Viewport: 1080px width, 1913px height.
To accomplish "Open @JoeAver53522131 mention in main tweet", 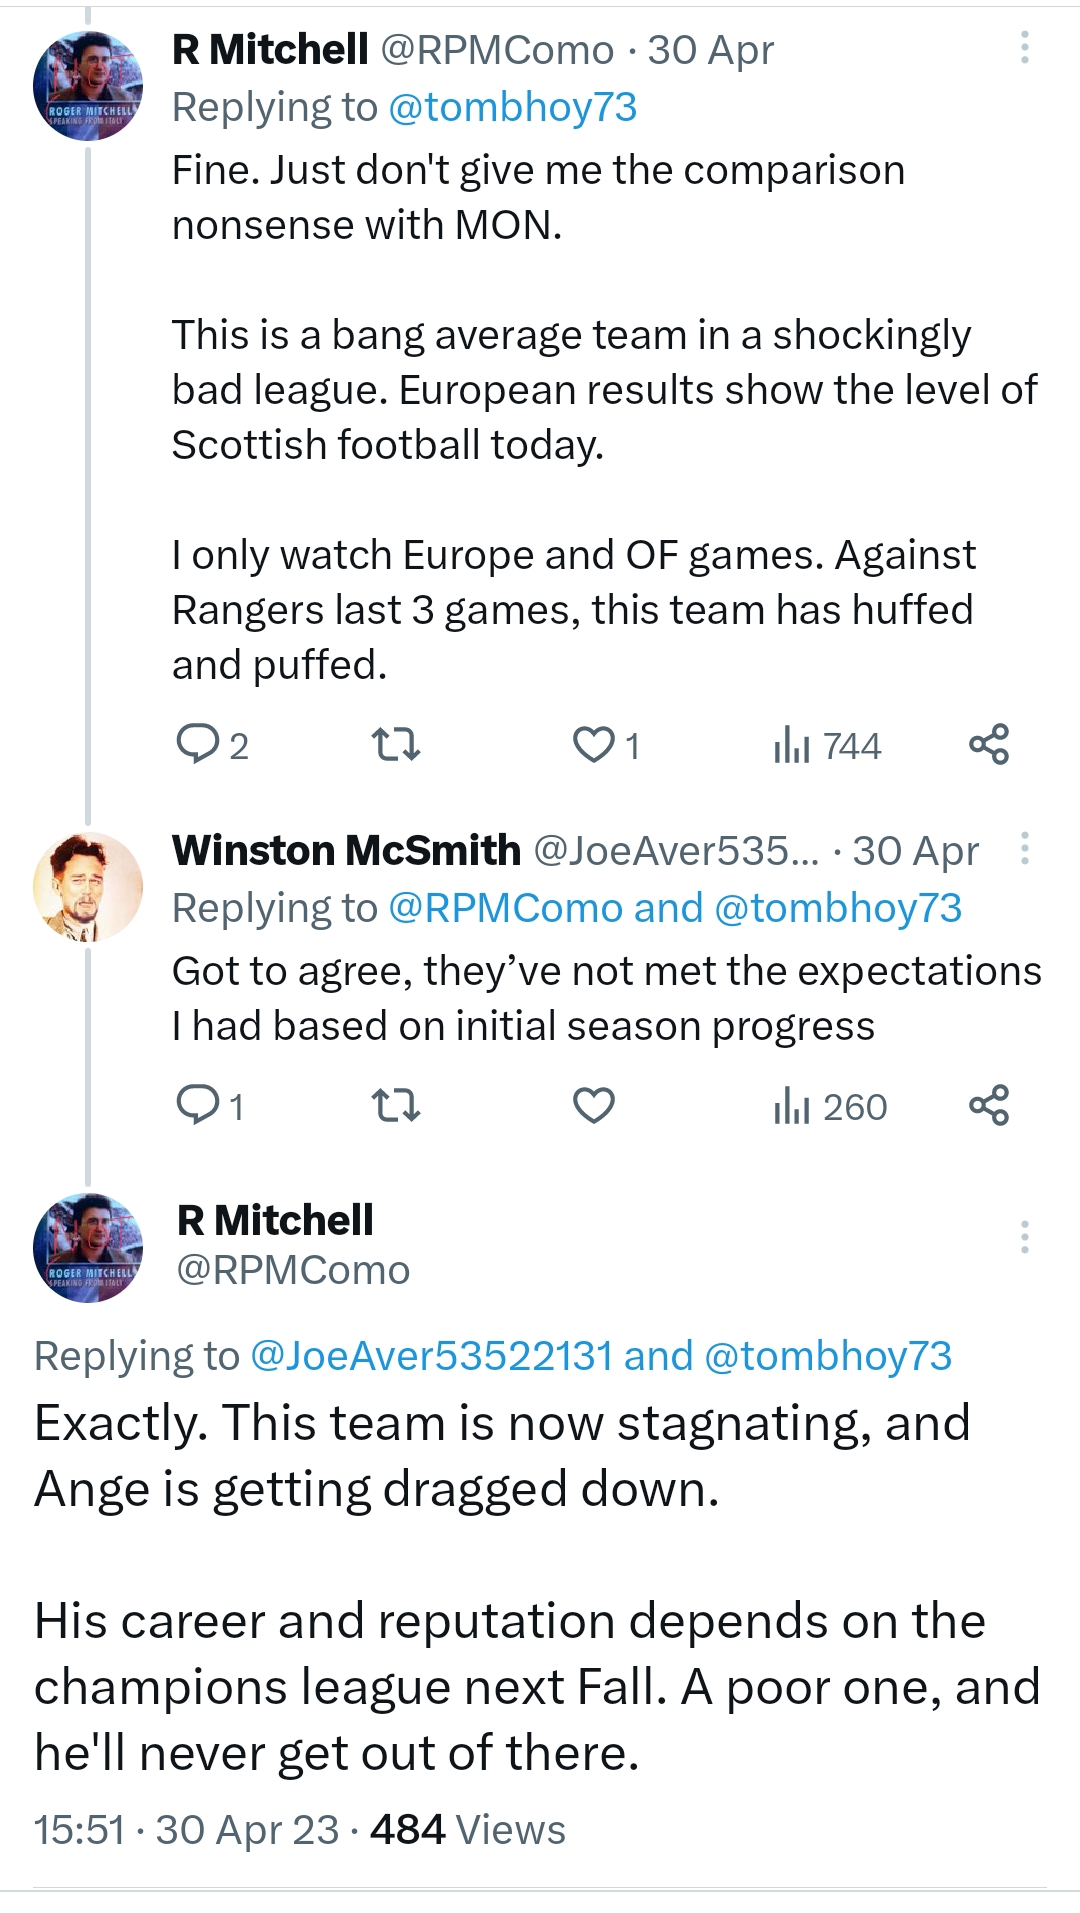I will (431, 1356).
